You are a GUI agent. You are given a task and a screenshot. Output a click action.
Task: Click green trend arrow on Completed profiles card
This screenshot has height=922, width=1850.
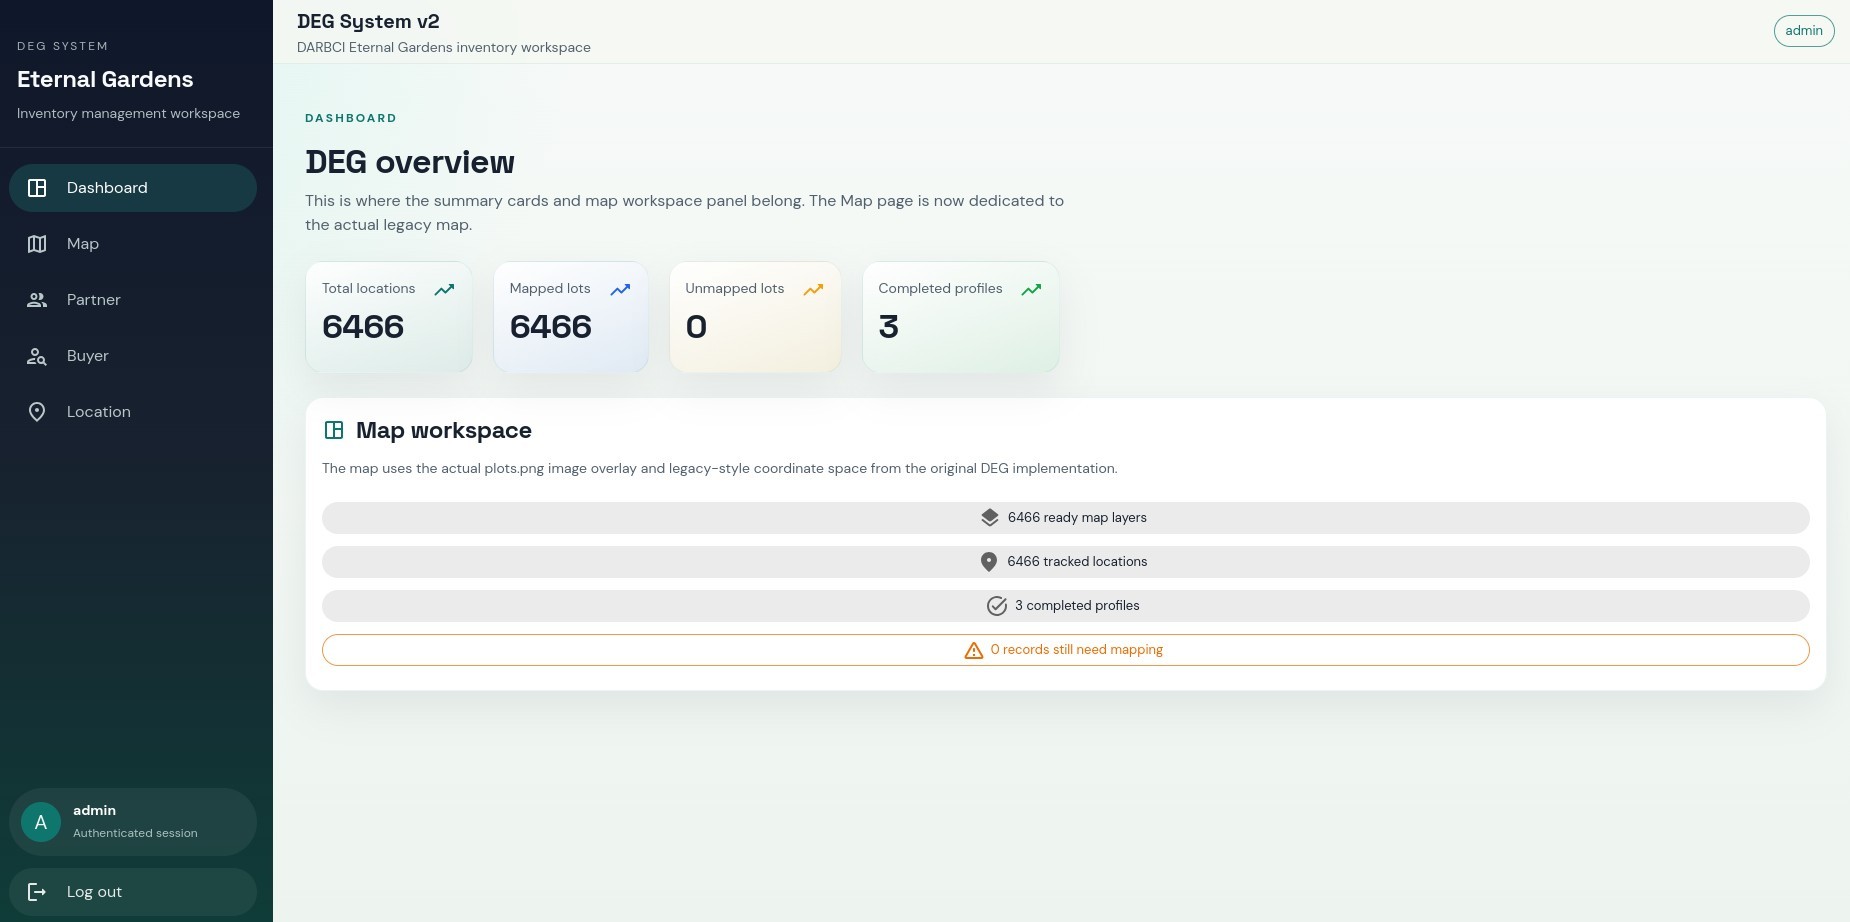[1031, 290]
